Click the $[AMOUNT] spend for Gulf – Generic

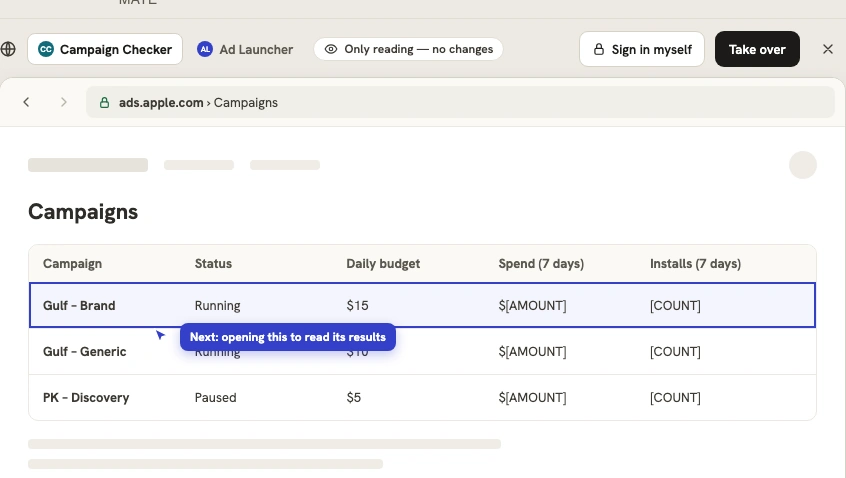[533, 352]
